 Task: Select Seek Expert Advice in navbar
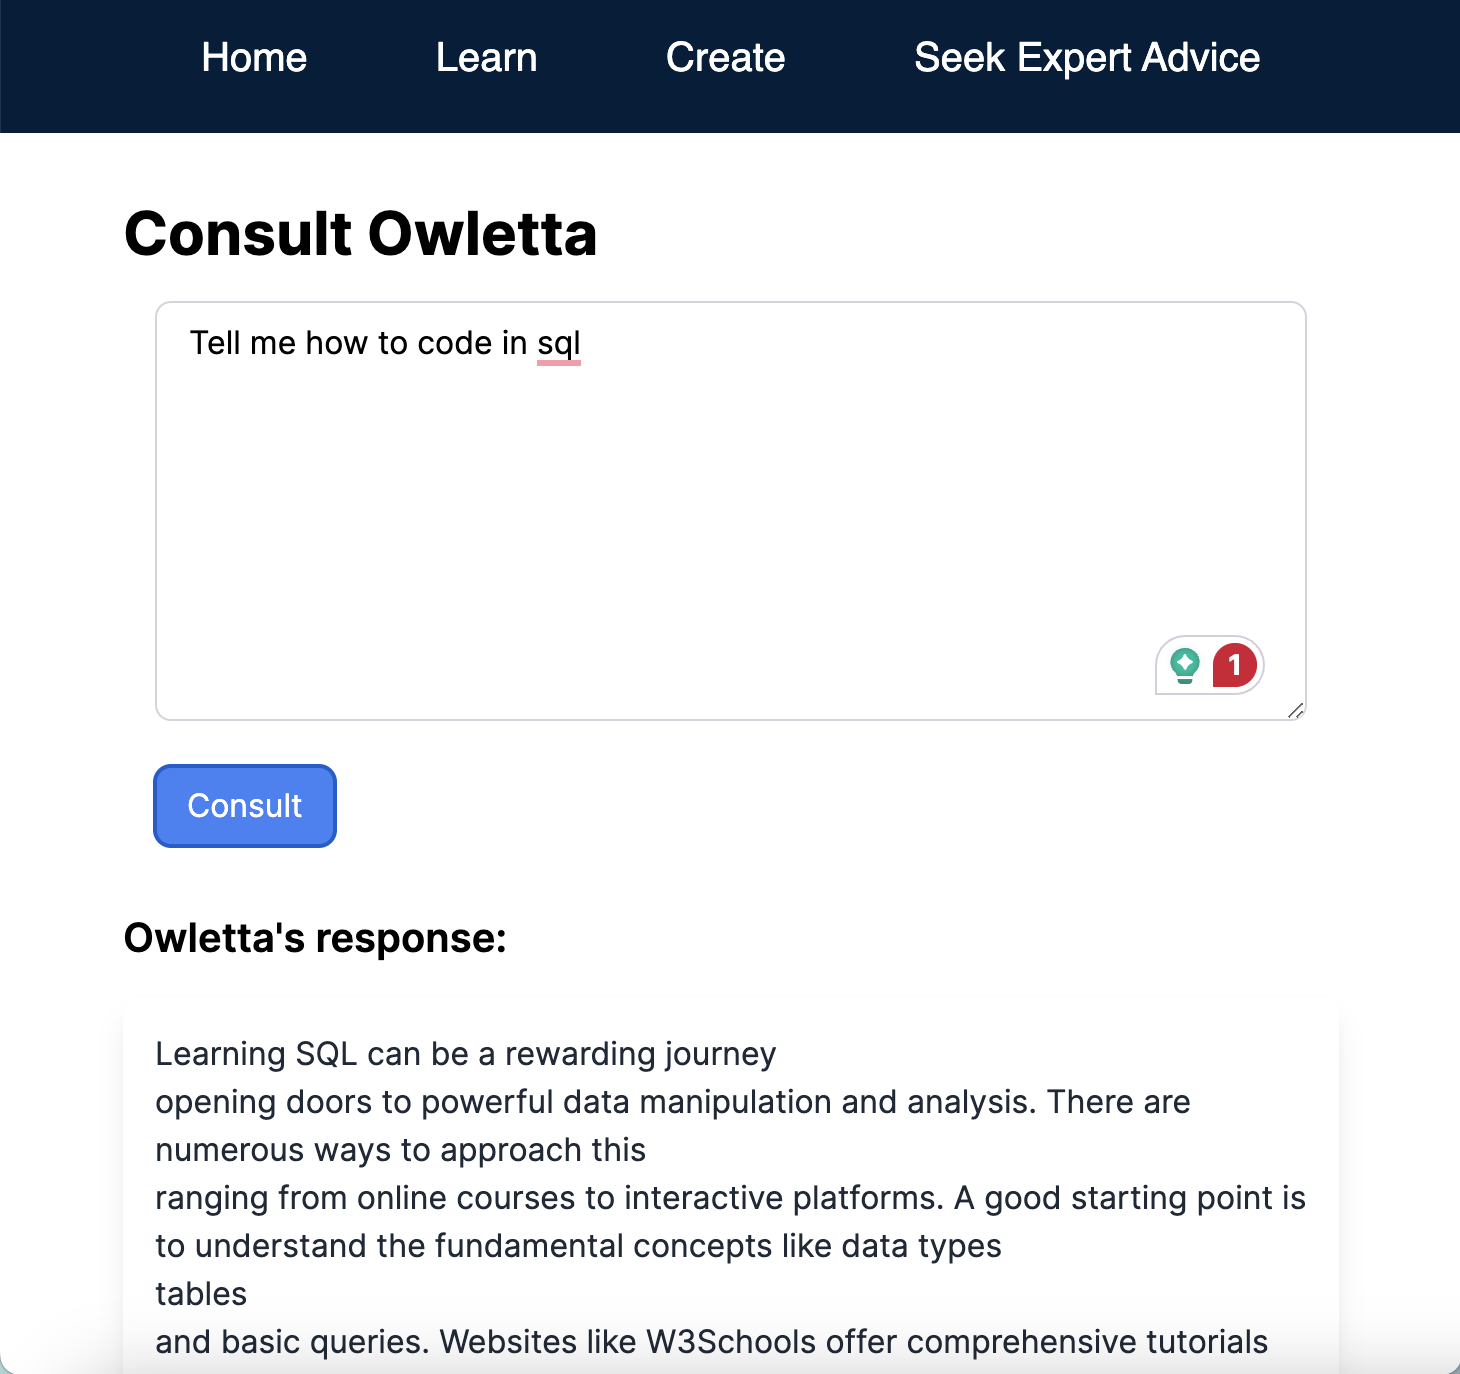(1087, 58)
